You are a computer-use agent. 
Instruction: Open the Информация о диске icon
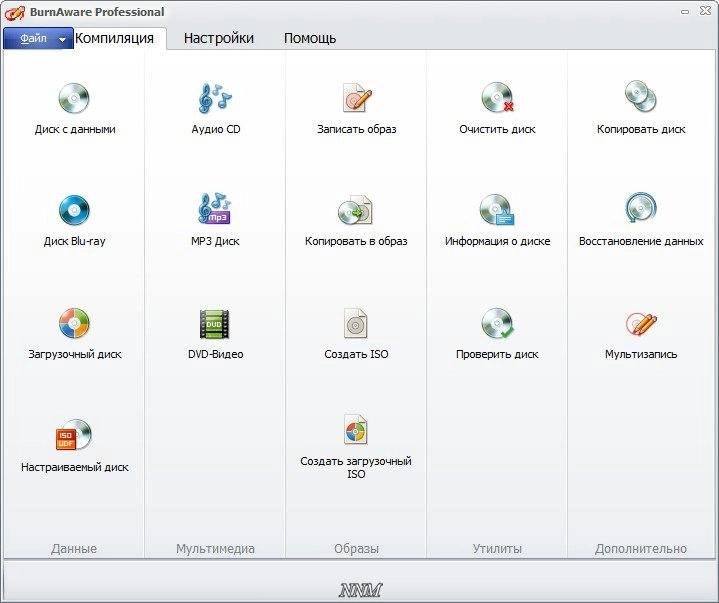(x=497, y=210)
